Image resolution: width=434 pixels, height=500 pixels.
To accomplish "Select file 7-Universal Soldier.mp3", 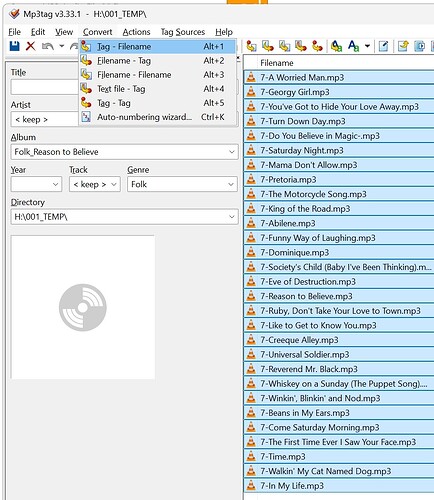I will tap(339, 355).
